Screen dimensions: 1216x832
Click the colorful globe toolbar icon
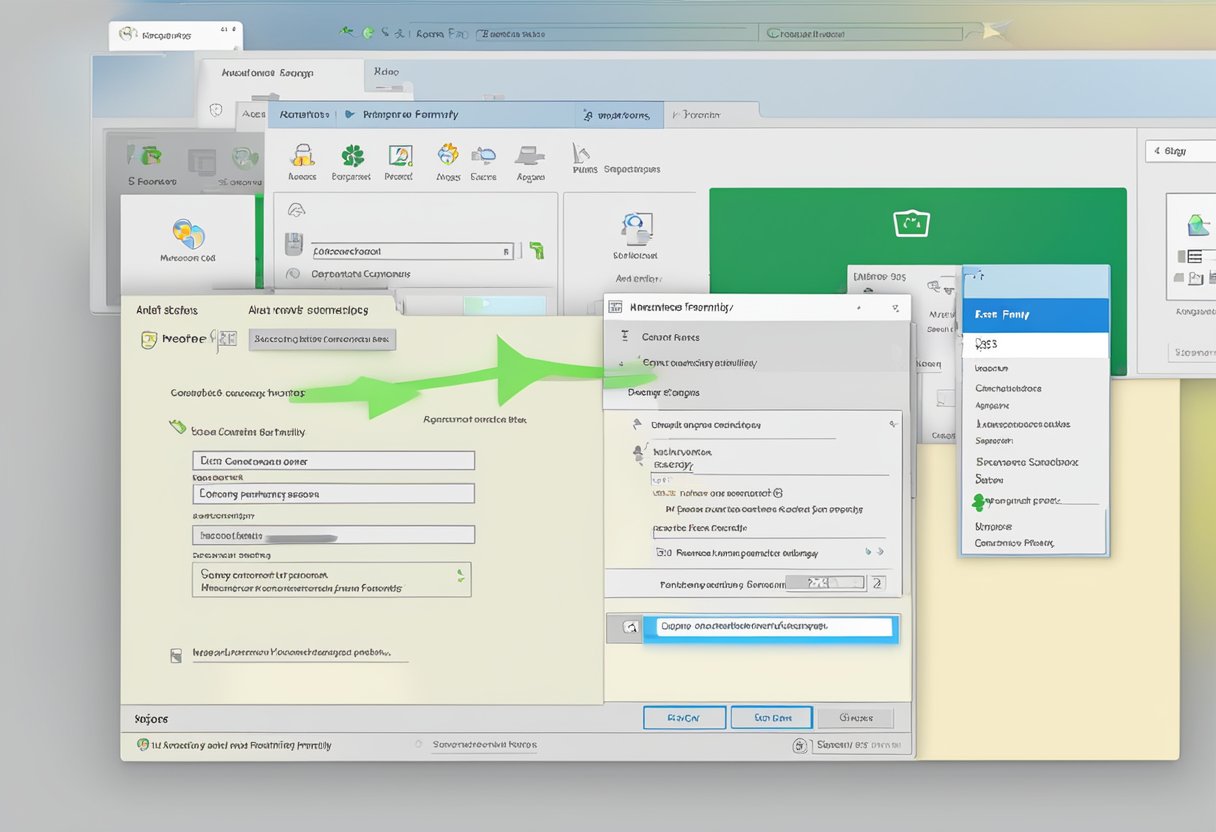pyautogui.click(x=449, y=154)
